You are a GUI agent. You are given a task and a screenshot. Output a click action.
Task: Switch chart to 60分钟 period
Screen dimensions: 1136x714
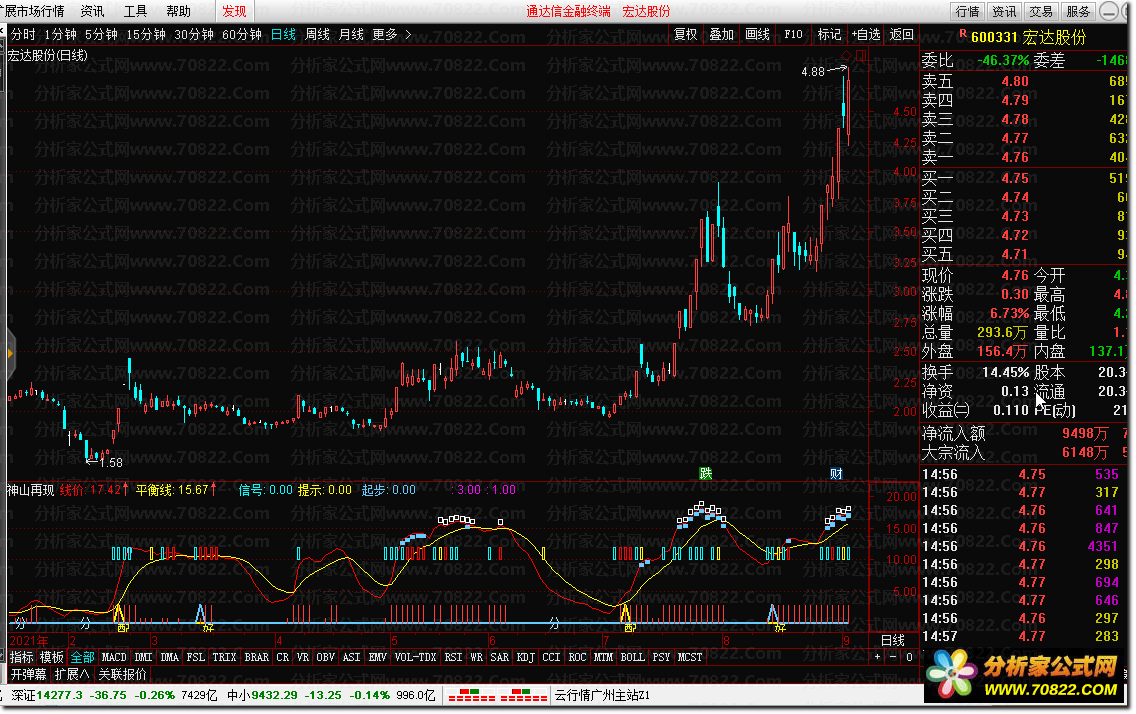(241, 34)
